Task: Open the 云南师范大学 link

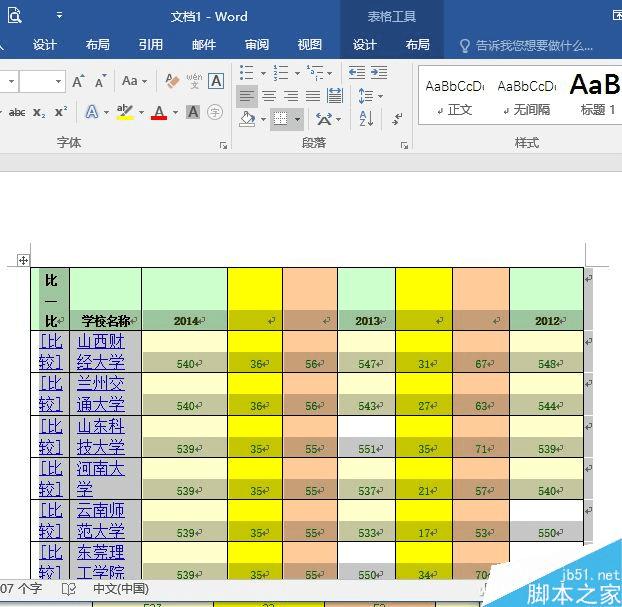Action: (x=101, y=521)
